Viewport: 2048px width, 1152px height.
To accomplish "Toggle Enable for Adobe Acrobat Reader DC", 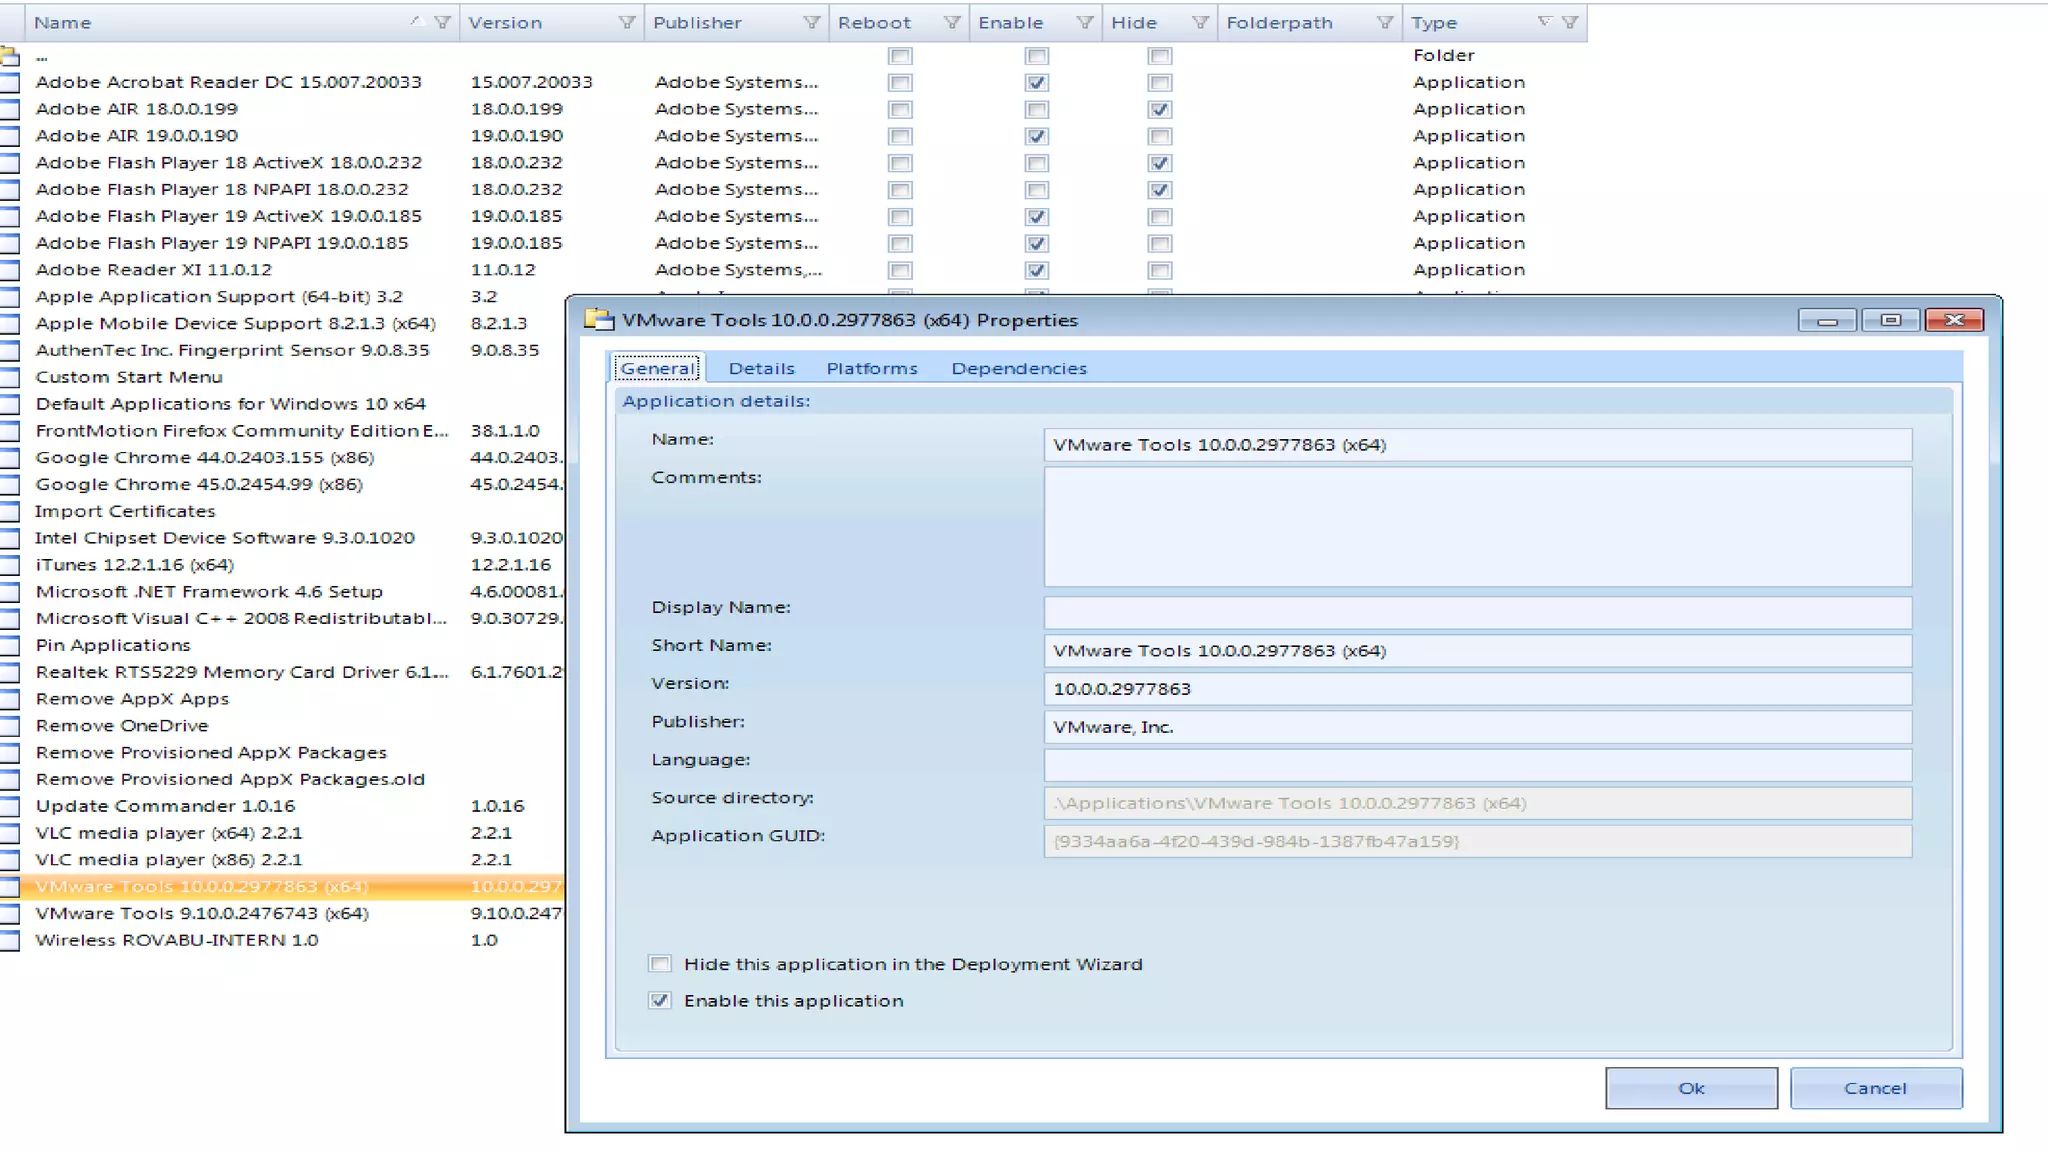I will [1037, 83].
